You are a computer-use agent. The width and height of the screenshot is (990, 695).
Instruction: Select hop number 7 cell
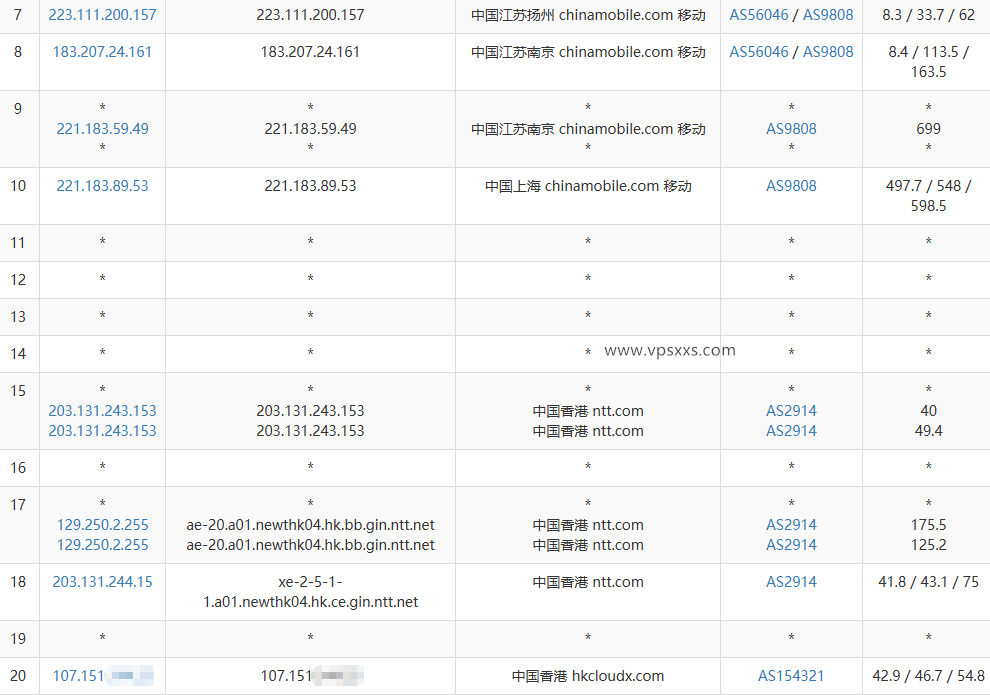coord(18,15)
